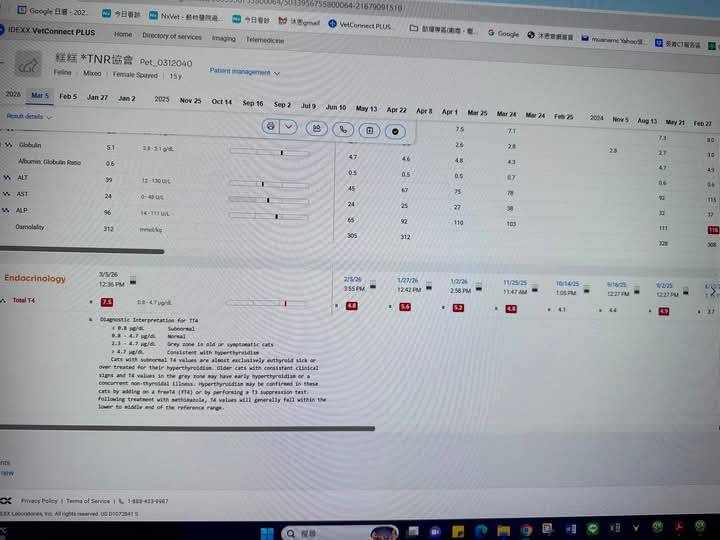The width and height of the screenshot is (720, 540).
Task: Click the trend graph icon beside ALT
Action: (x=7, y=178)
